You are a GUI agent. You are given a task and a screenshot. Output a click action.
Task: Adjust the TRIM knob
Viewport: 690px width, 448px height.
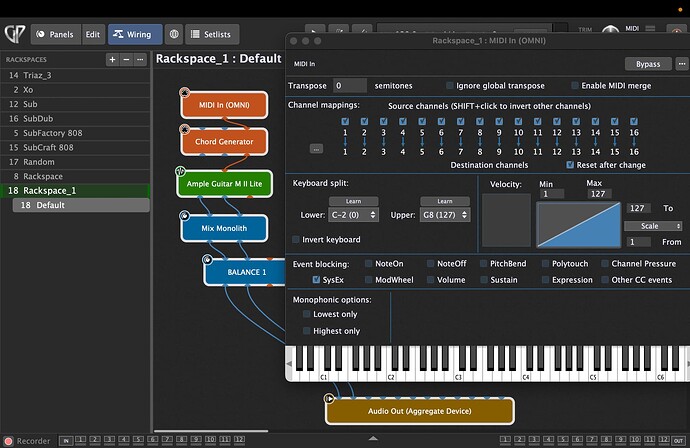[610, 30]
